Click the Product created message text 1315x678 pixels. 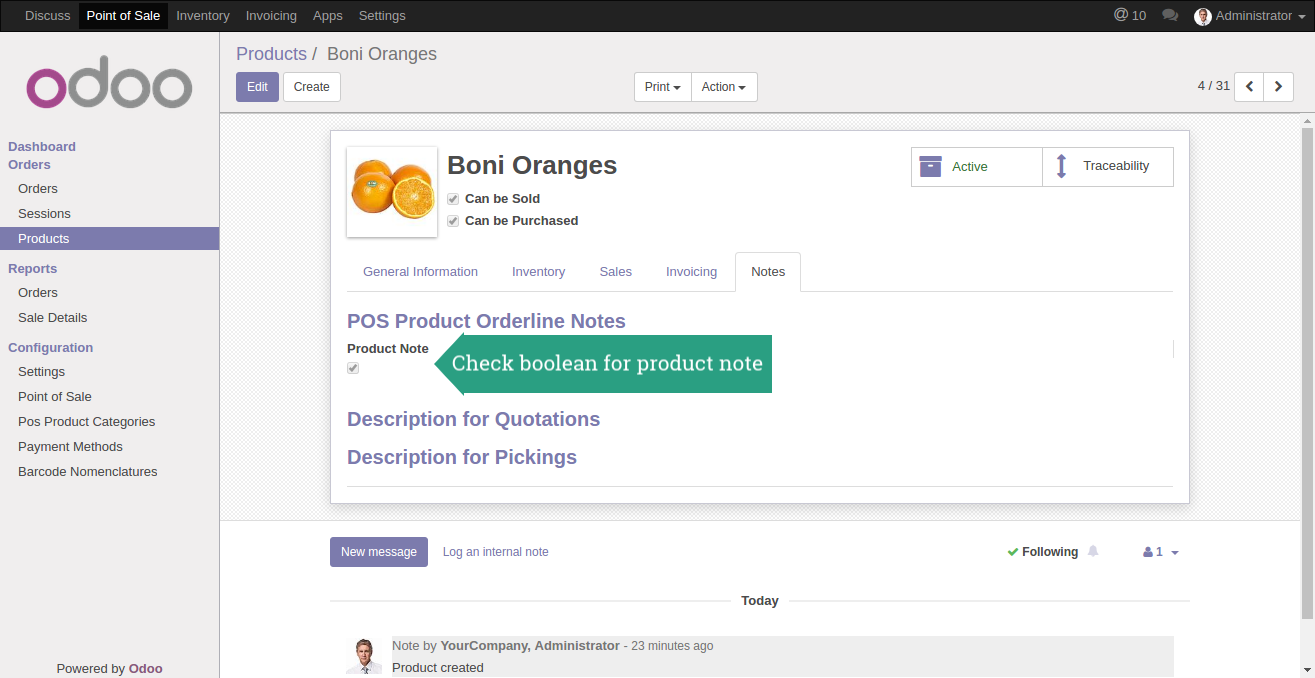[x=438, y=667]
